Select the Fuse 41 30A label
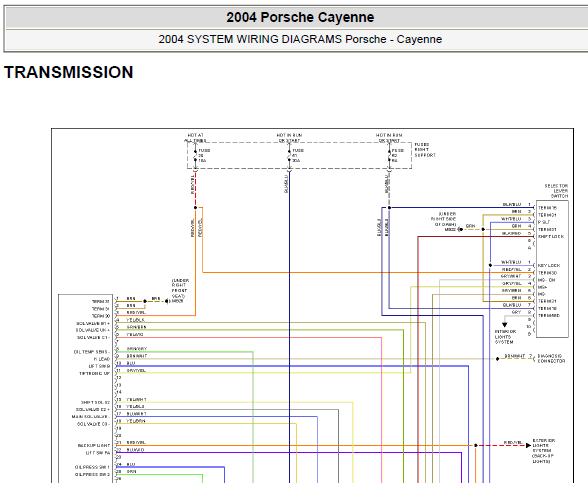Screen dimensions: 588x483 (298, 155)
